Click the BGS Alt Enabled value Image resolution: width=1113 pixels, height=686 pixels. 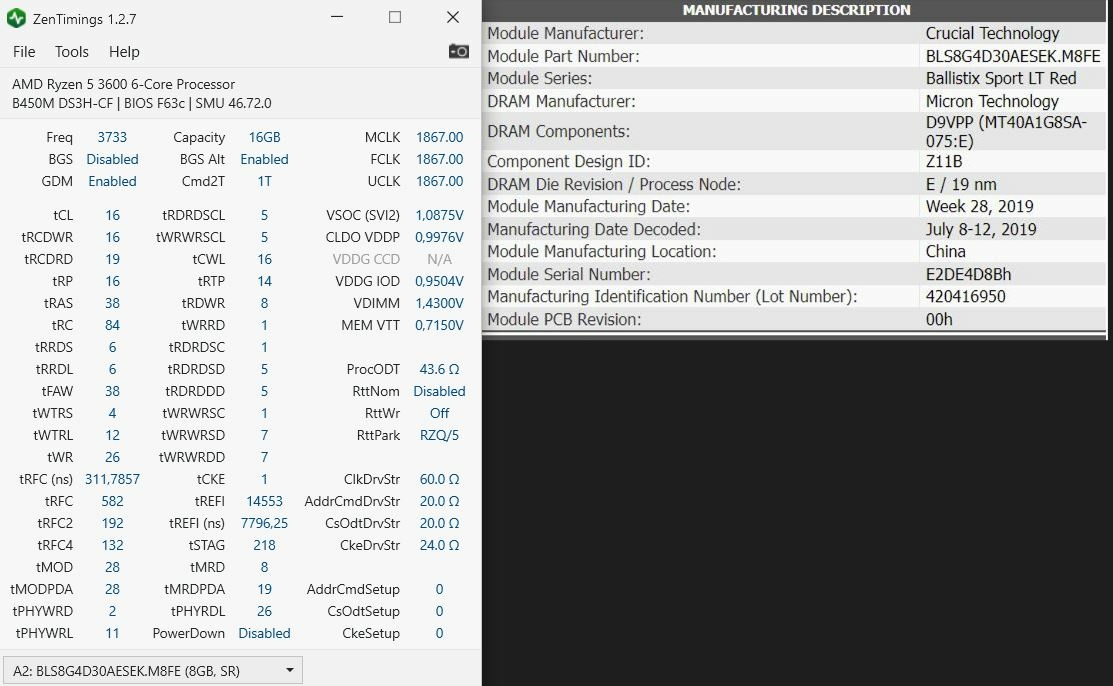[x=264, y=159]
